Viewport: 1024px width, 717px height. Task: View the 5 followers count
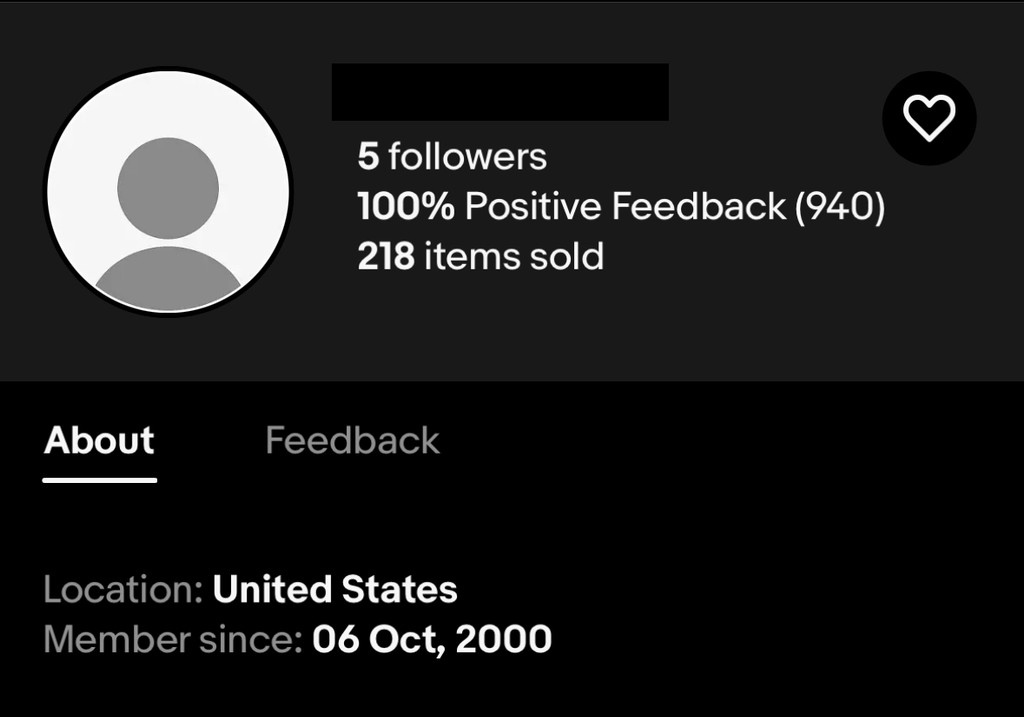(x=452, y=156)
